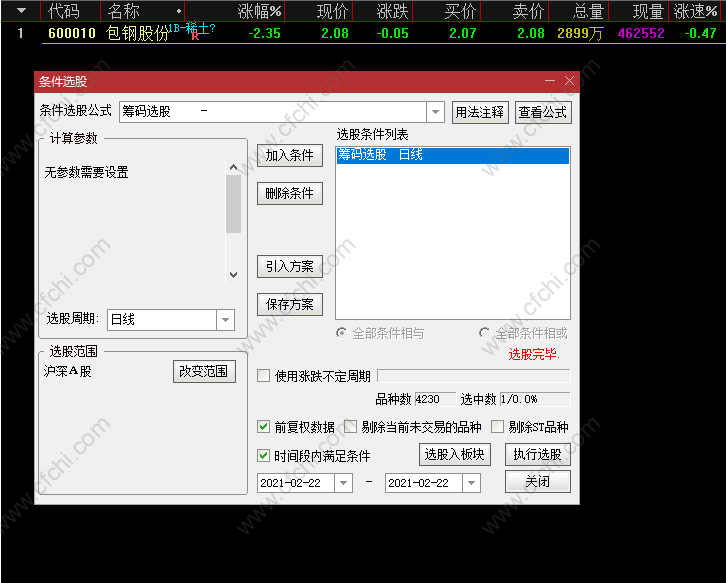This screenshot has height=583, width=726.
Task: Select 全部条件相与 radio button
Action: [x=342, y=333]
